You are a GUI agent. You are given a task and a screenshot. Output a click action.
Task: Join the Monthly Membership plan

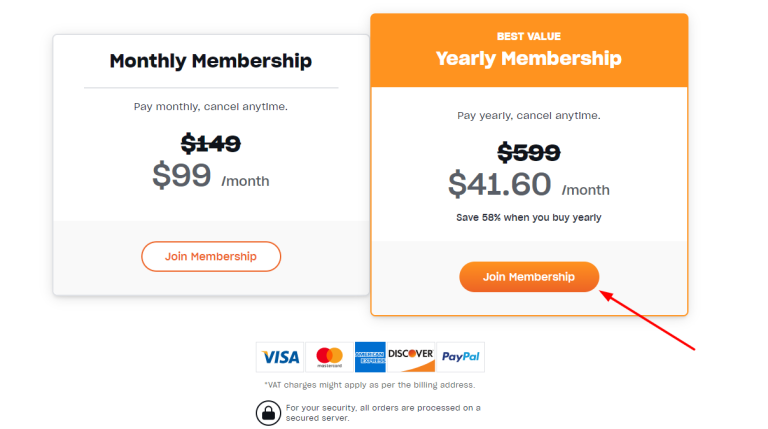pyautogui.click(x=211, y=257)
